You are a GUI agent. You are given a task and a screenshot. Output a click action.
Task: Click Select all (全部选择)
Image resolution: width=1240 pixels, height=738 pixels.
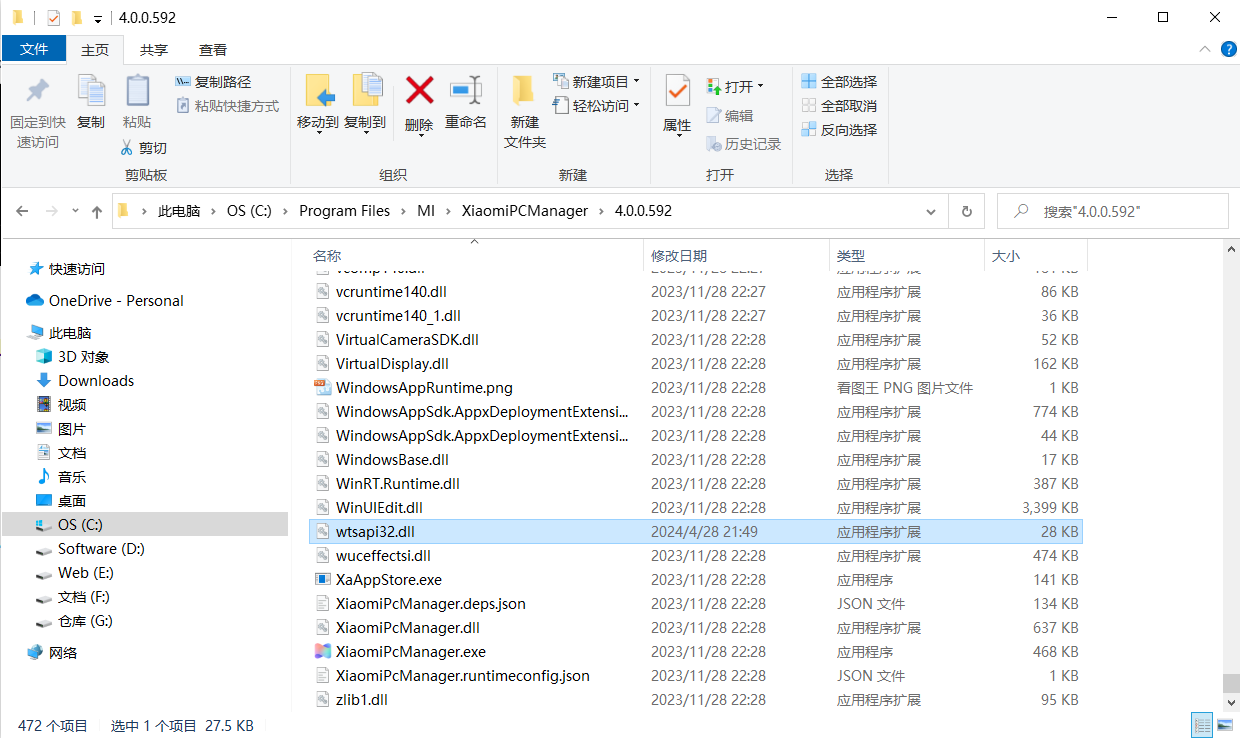(839, 82)
